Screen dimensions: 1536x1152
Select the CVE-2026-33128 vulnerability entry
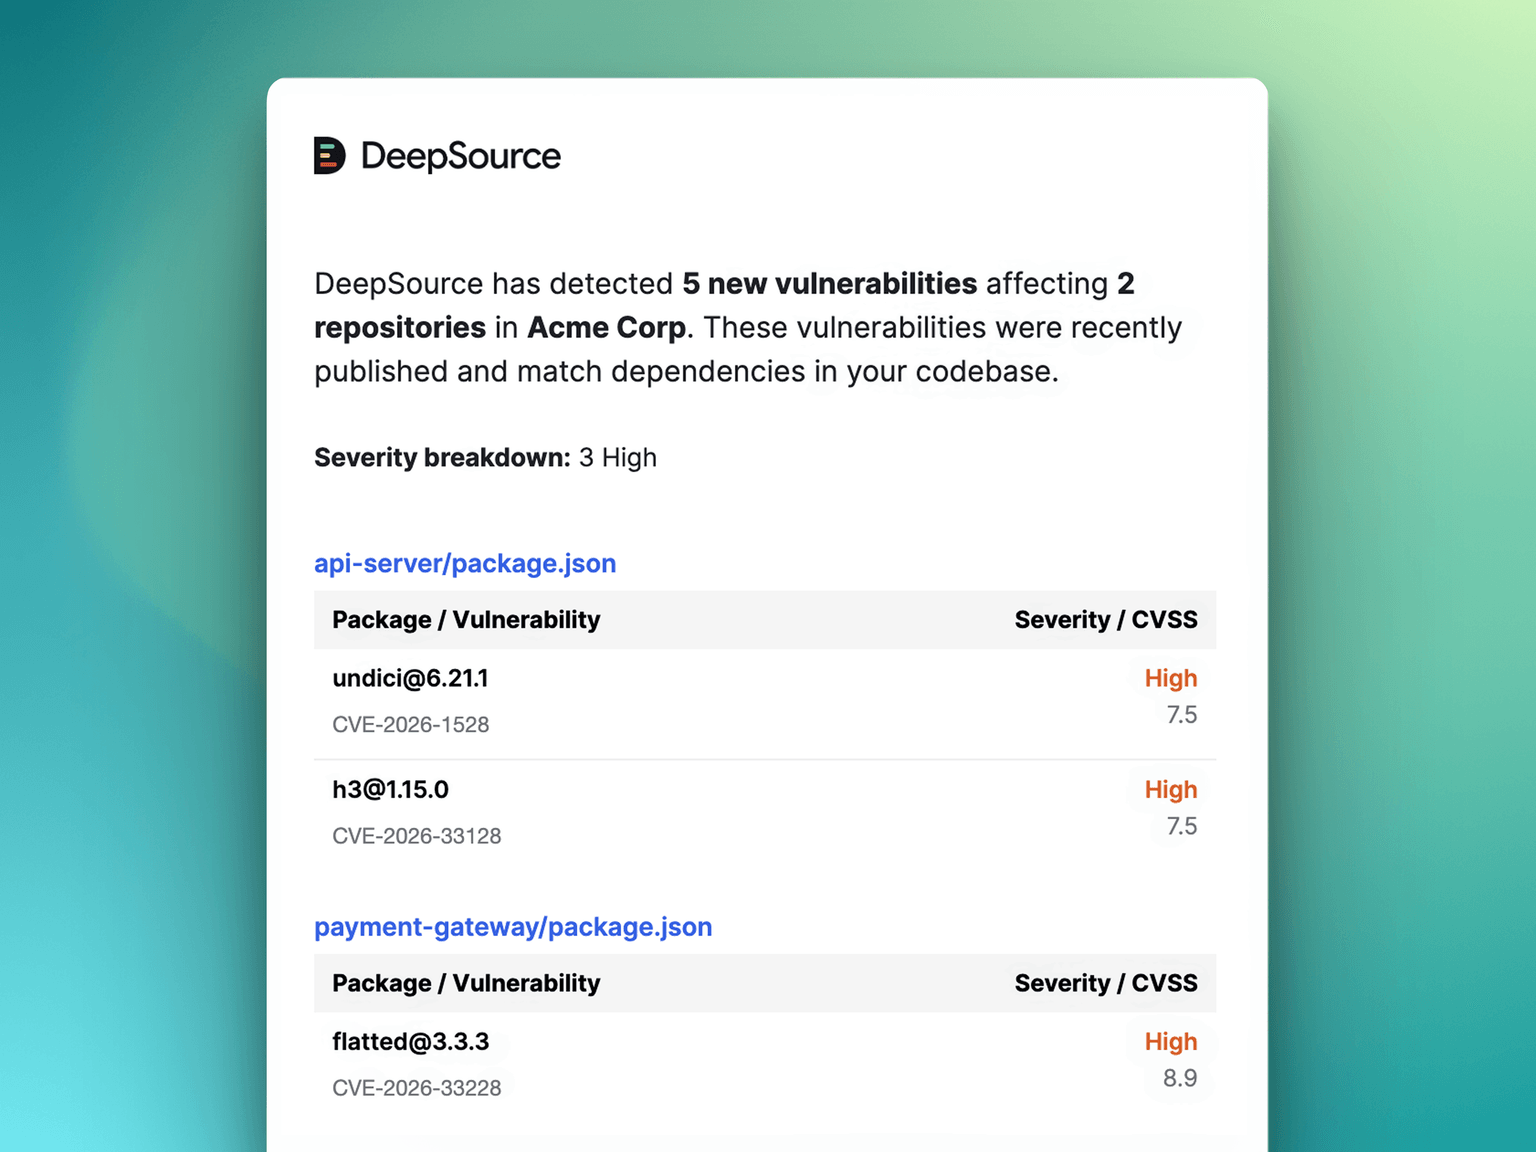(417, 836)
